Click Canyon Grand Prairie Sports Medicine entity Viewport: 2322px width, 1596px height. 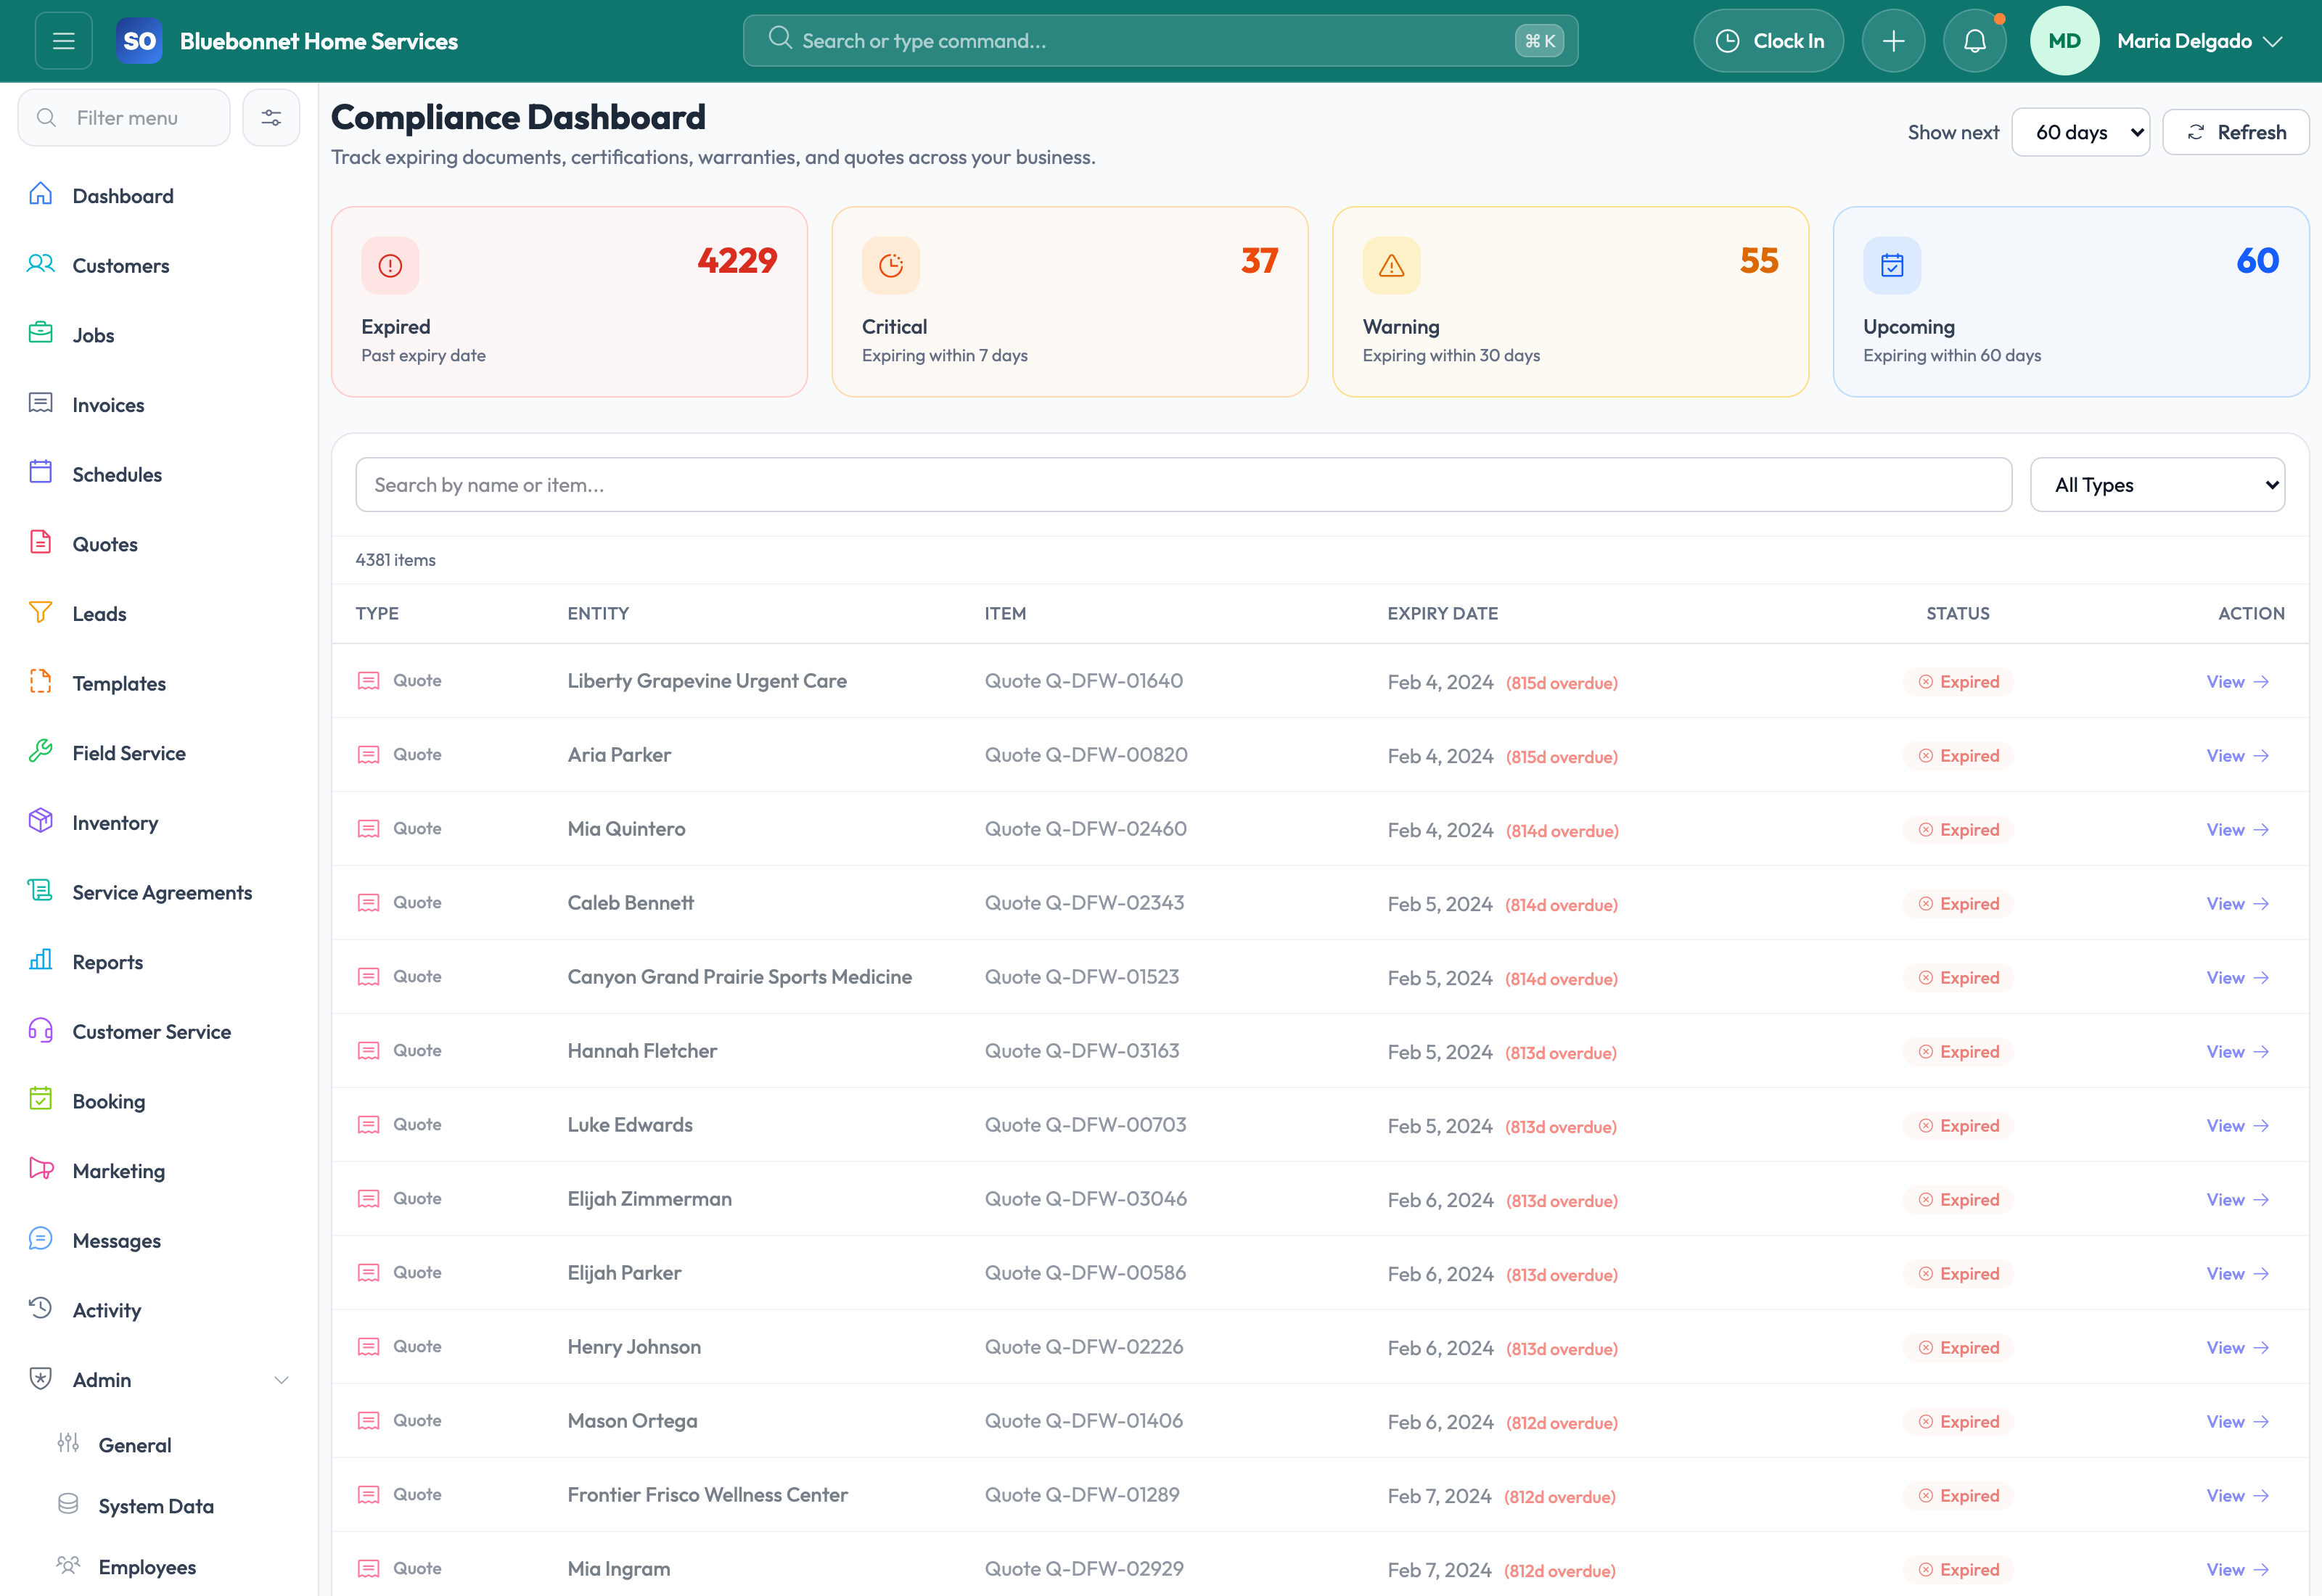click(x=739, y=977)
